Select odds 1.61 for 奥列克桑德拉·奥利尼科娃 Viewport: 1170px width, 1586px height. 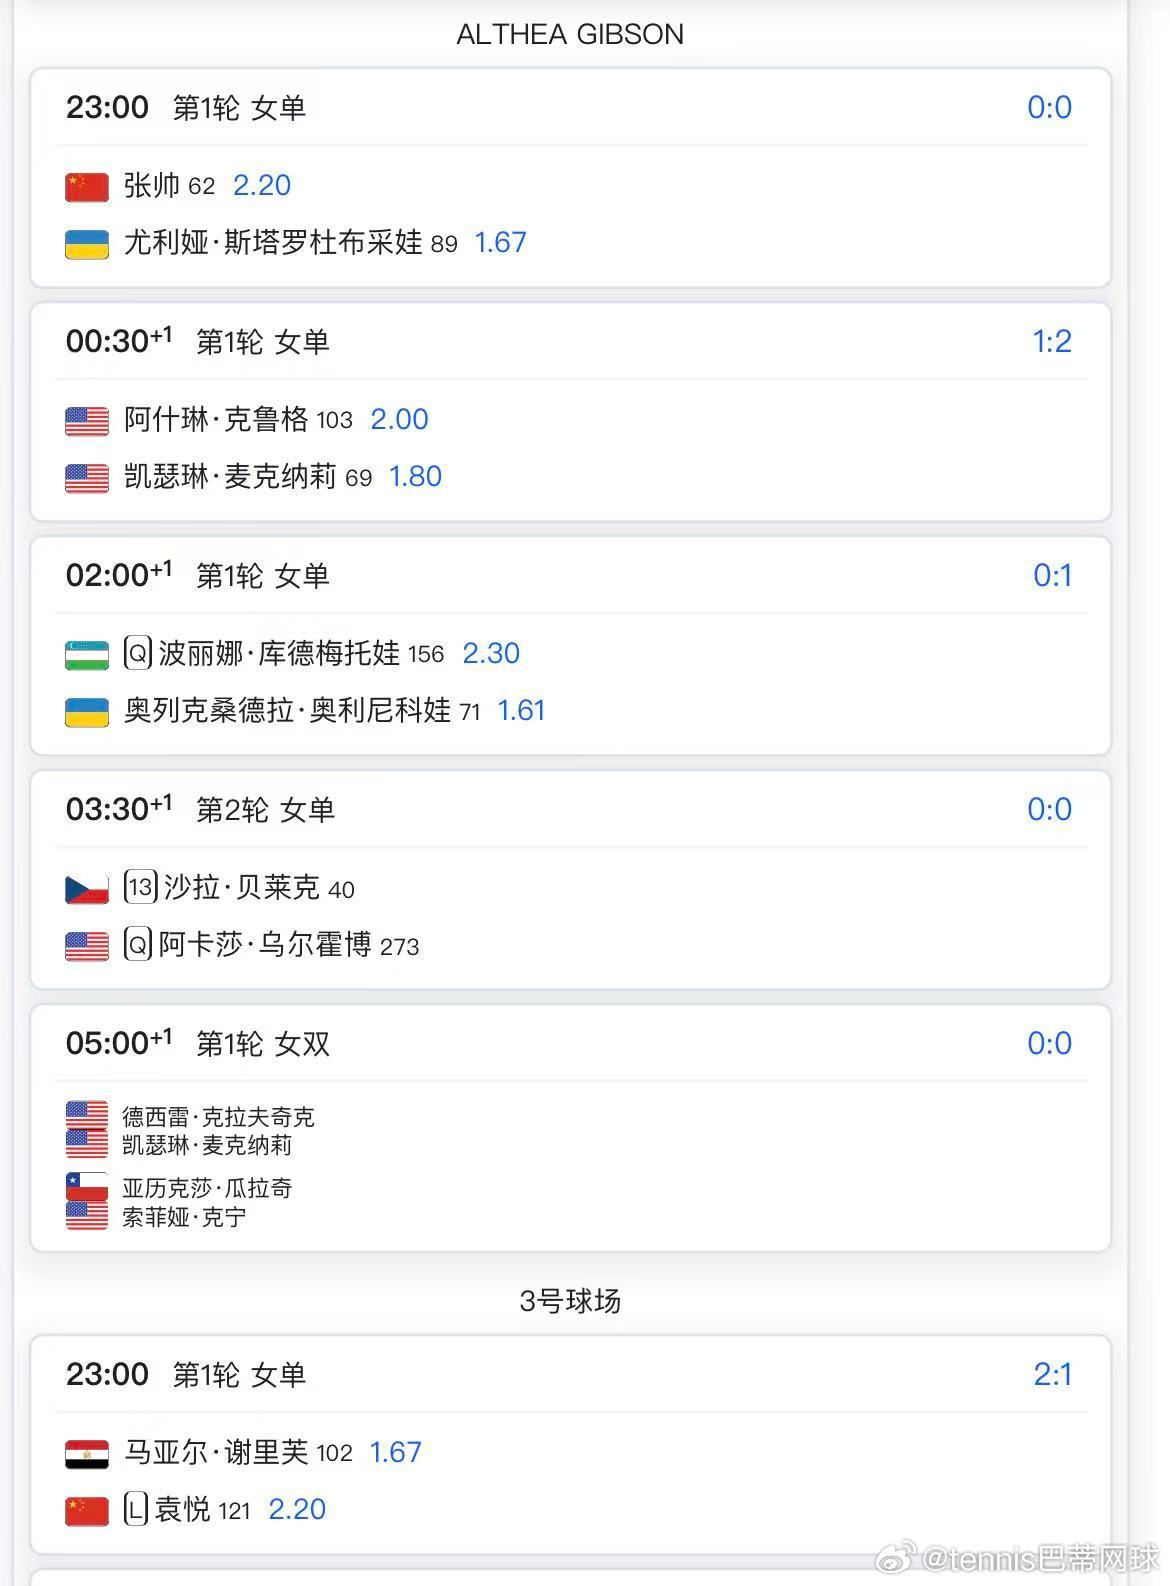pos(521,710)
